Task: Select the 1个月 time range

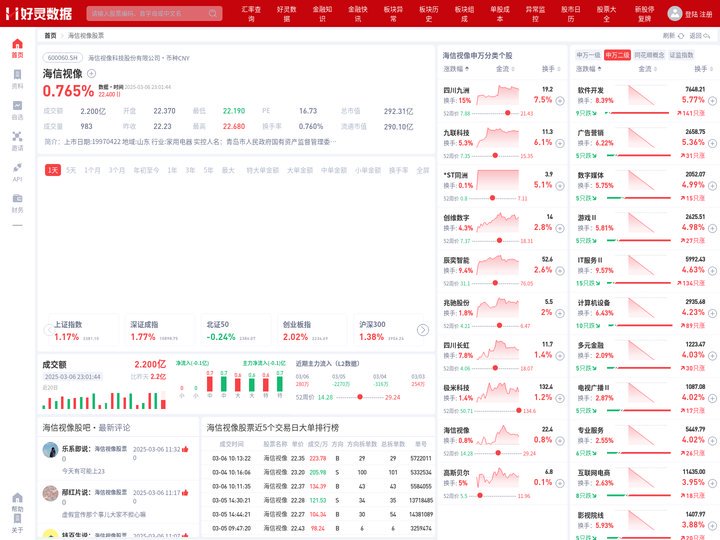Action: click(x=92, y=170)
